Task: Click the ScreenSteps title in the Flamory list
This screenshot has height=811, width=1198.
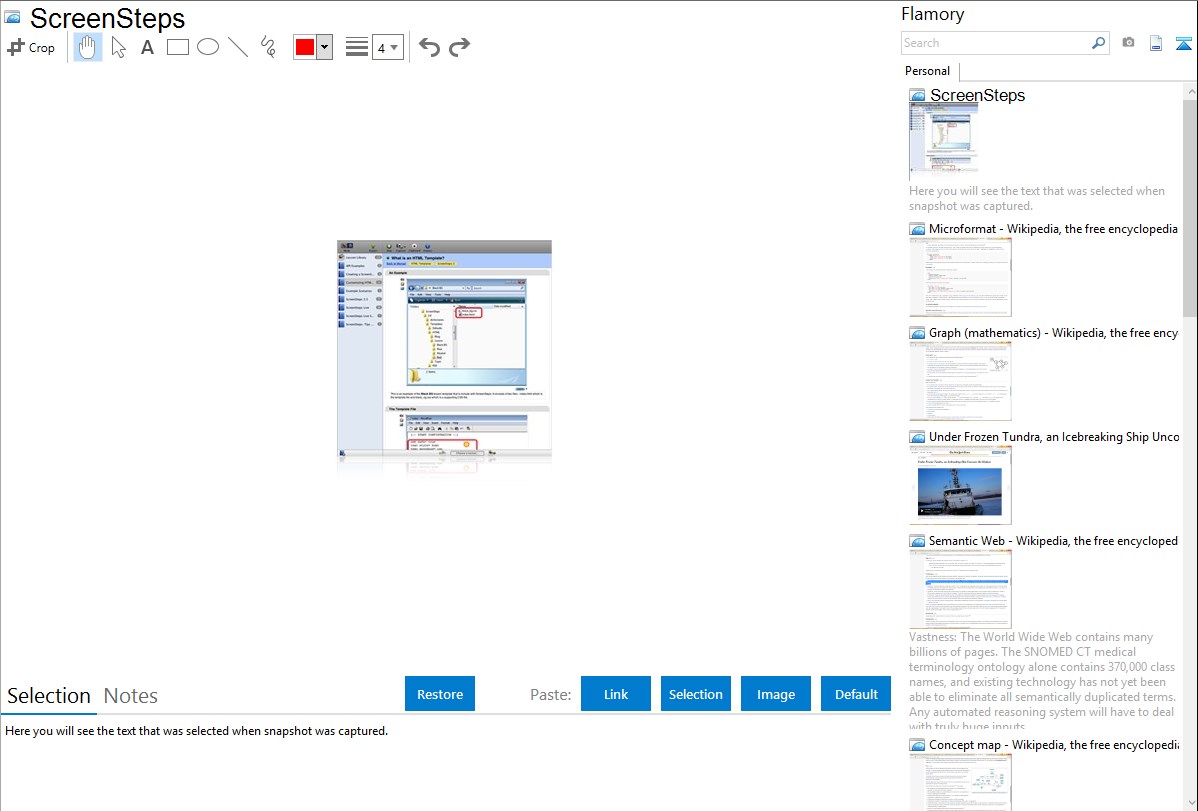Action: pos(978,96)
